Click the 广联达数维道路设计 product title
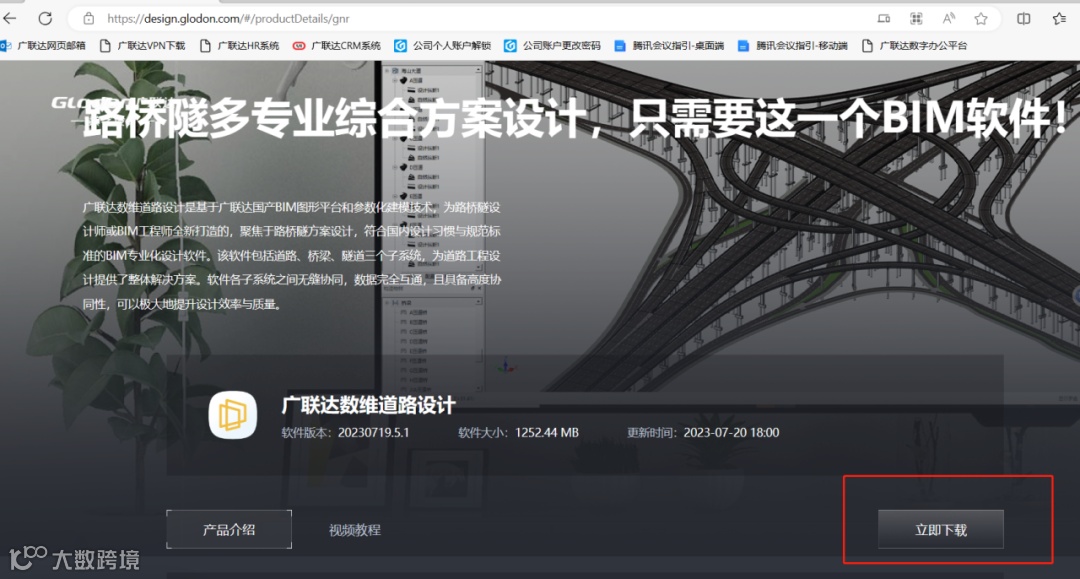 click(x=368, y=406)
